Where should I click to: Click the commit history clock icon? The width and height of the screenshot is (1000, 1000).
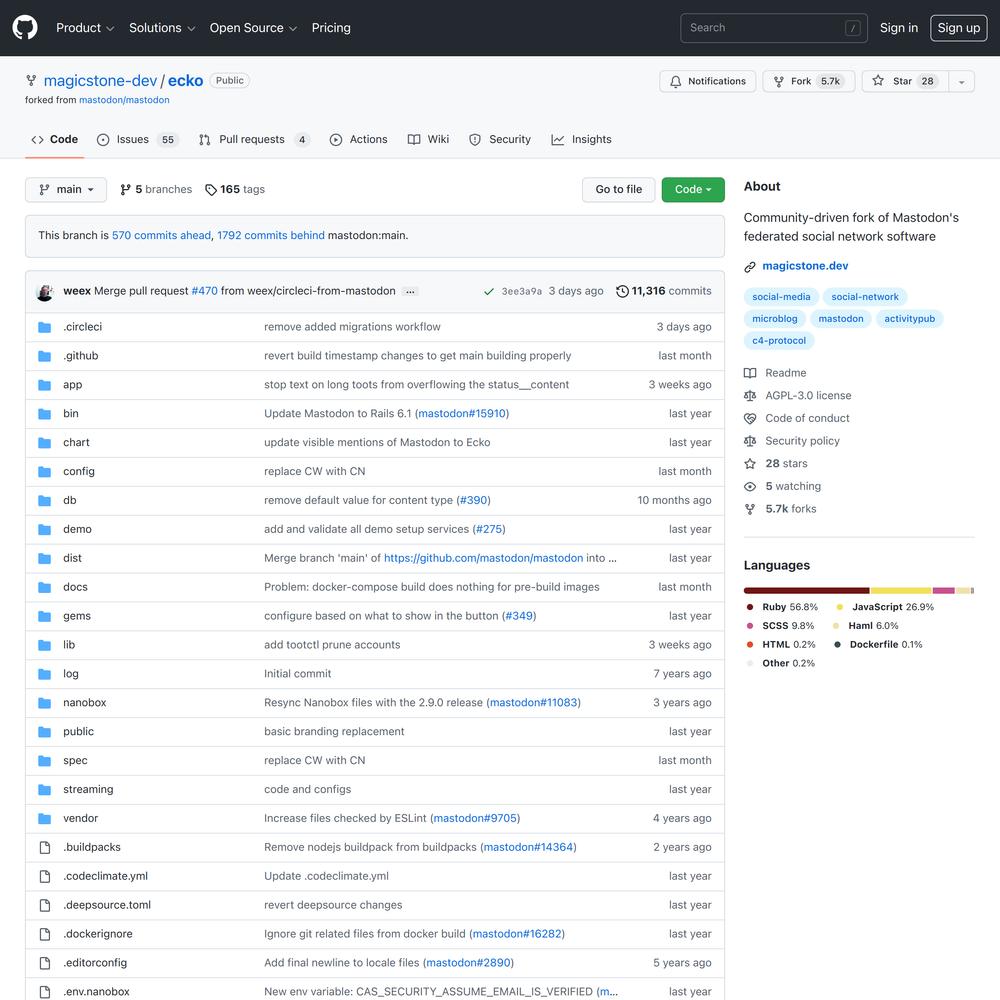622,291
